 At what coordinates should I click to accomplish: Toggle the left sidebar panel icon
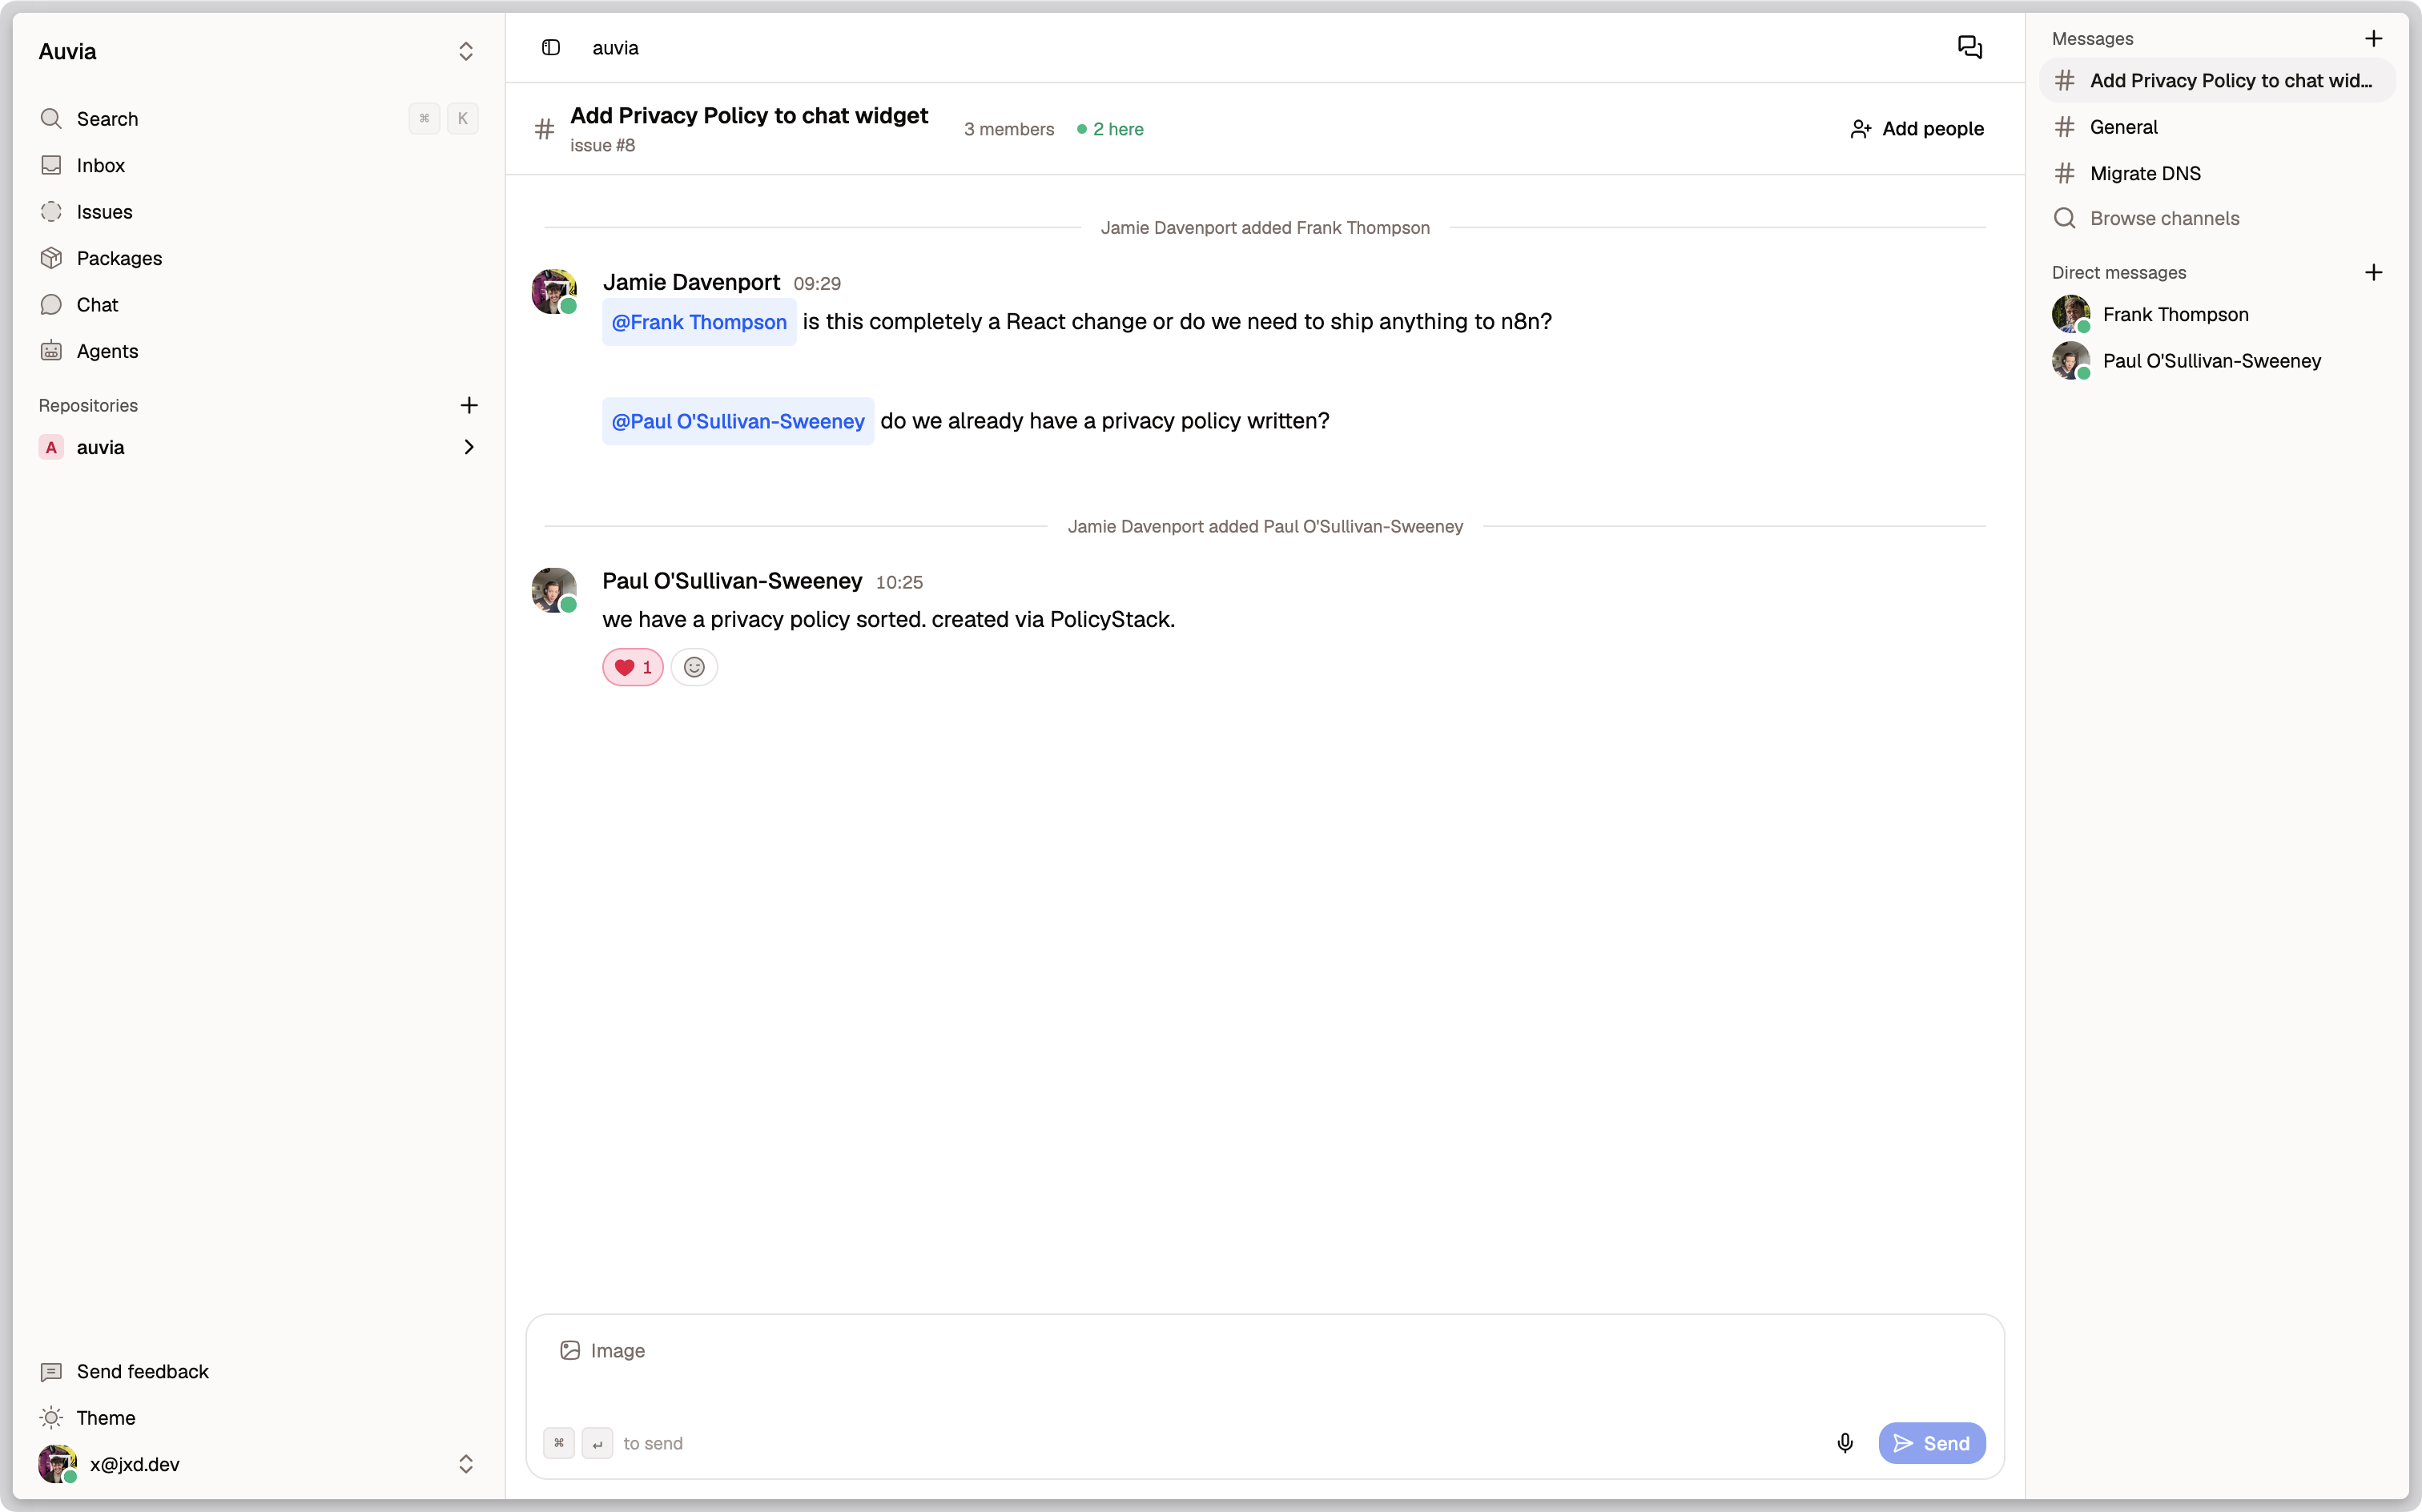pyautogui.click(x=551, y=47)
